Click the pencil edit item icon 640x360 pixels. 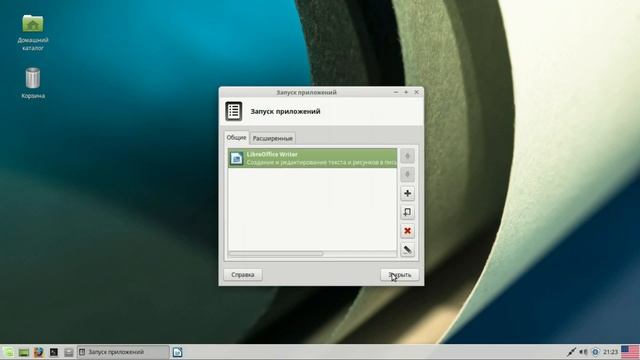(x=407, y=250)
